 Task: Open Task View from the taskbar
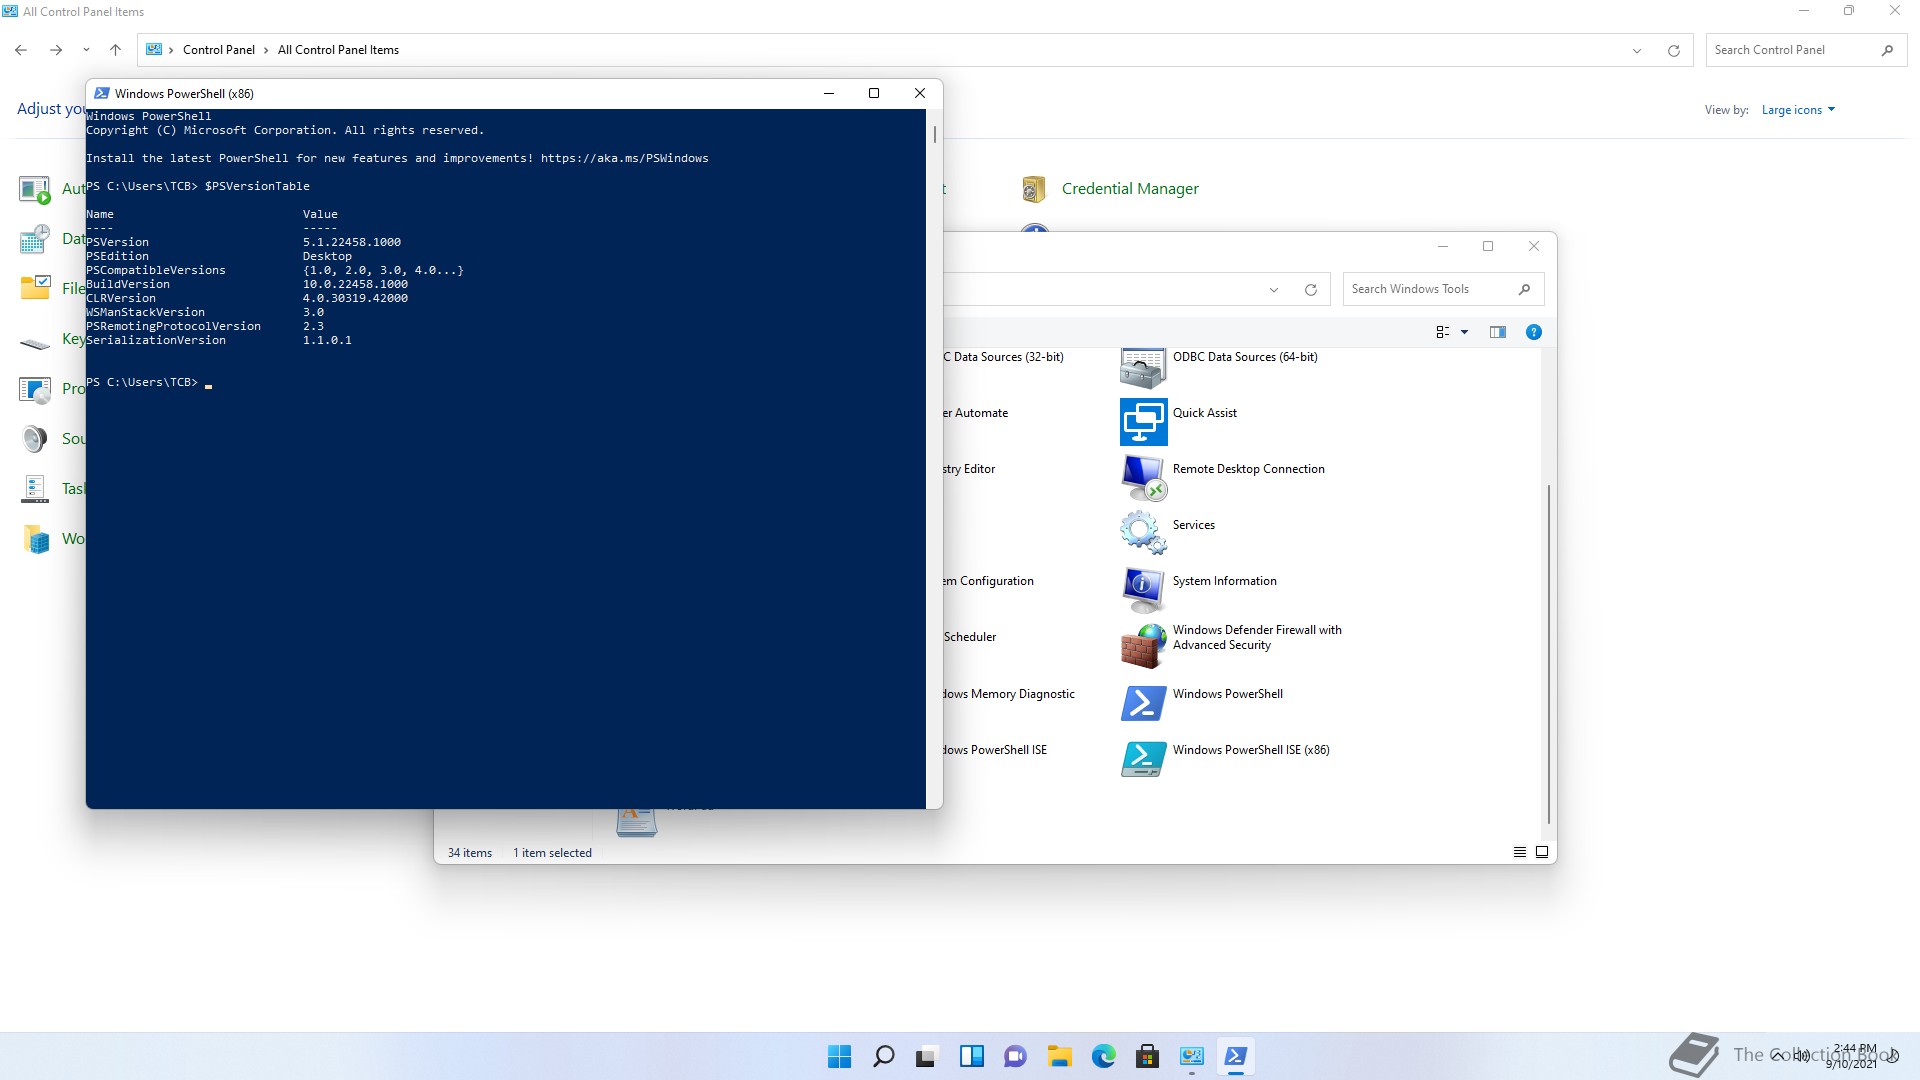coord(927,1056)
